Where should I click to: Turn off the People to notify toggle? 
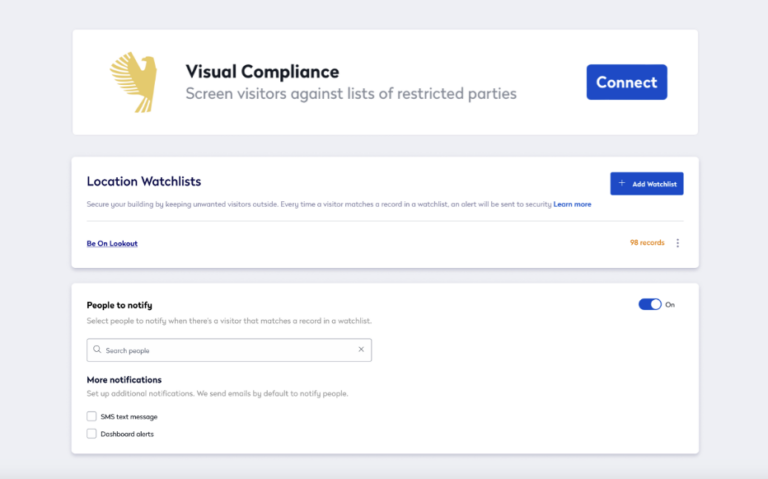649,304
